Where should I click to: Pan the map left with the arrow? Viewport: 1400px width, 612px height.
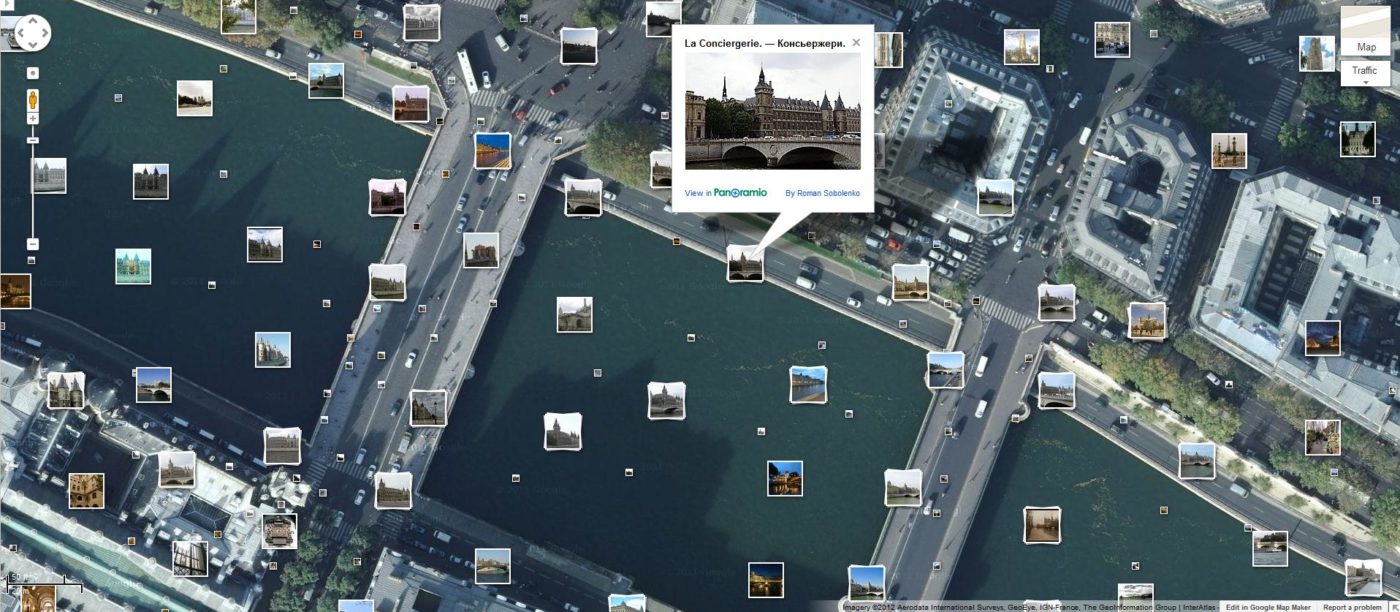[19, 33]
